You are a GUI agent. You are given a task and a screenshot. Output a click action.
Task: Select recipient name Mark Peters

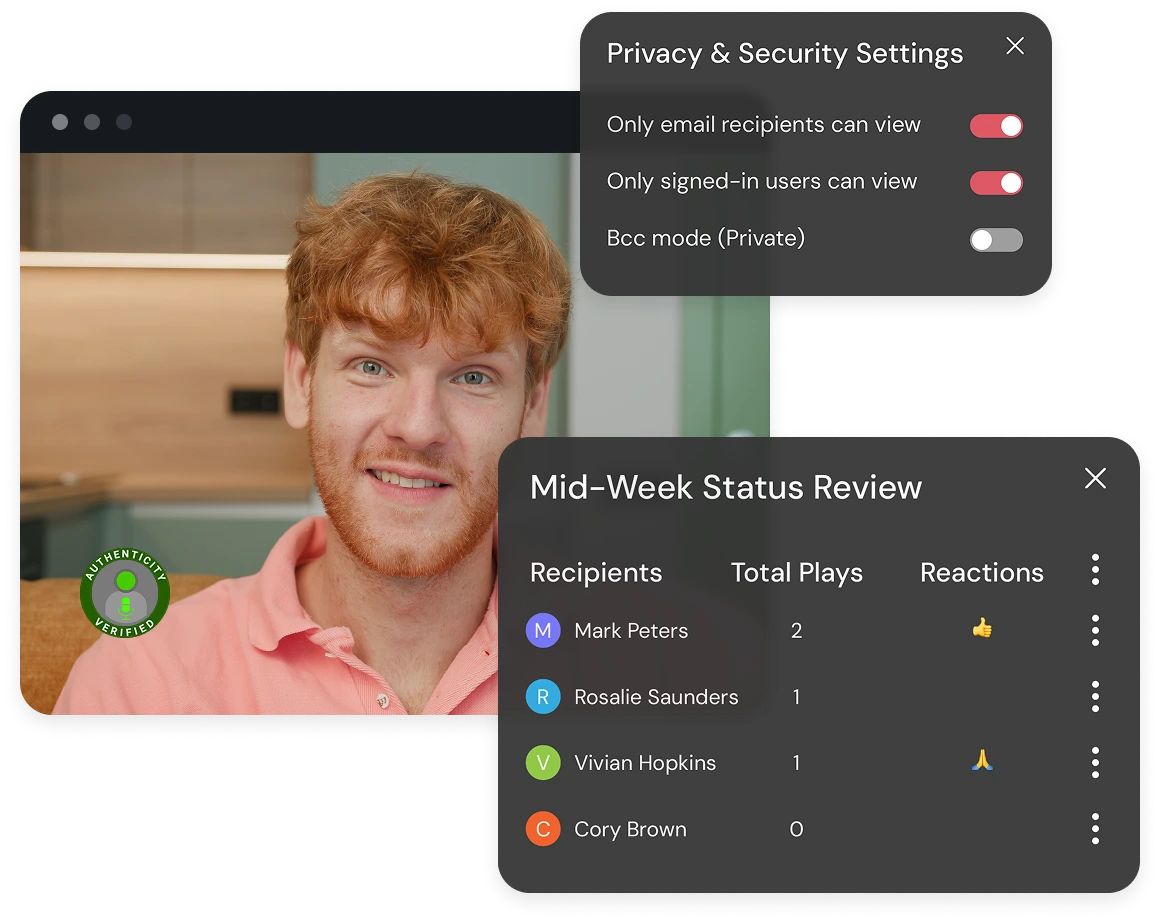[x=631, y=630]
